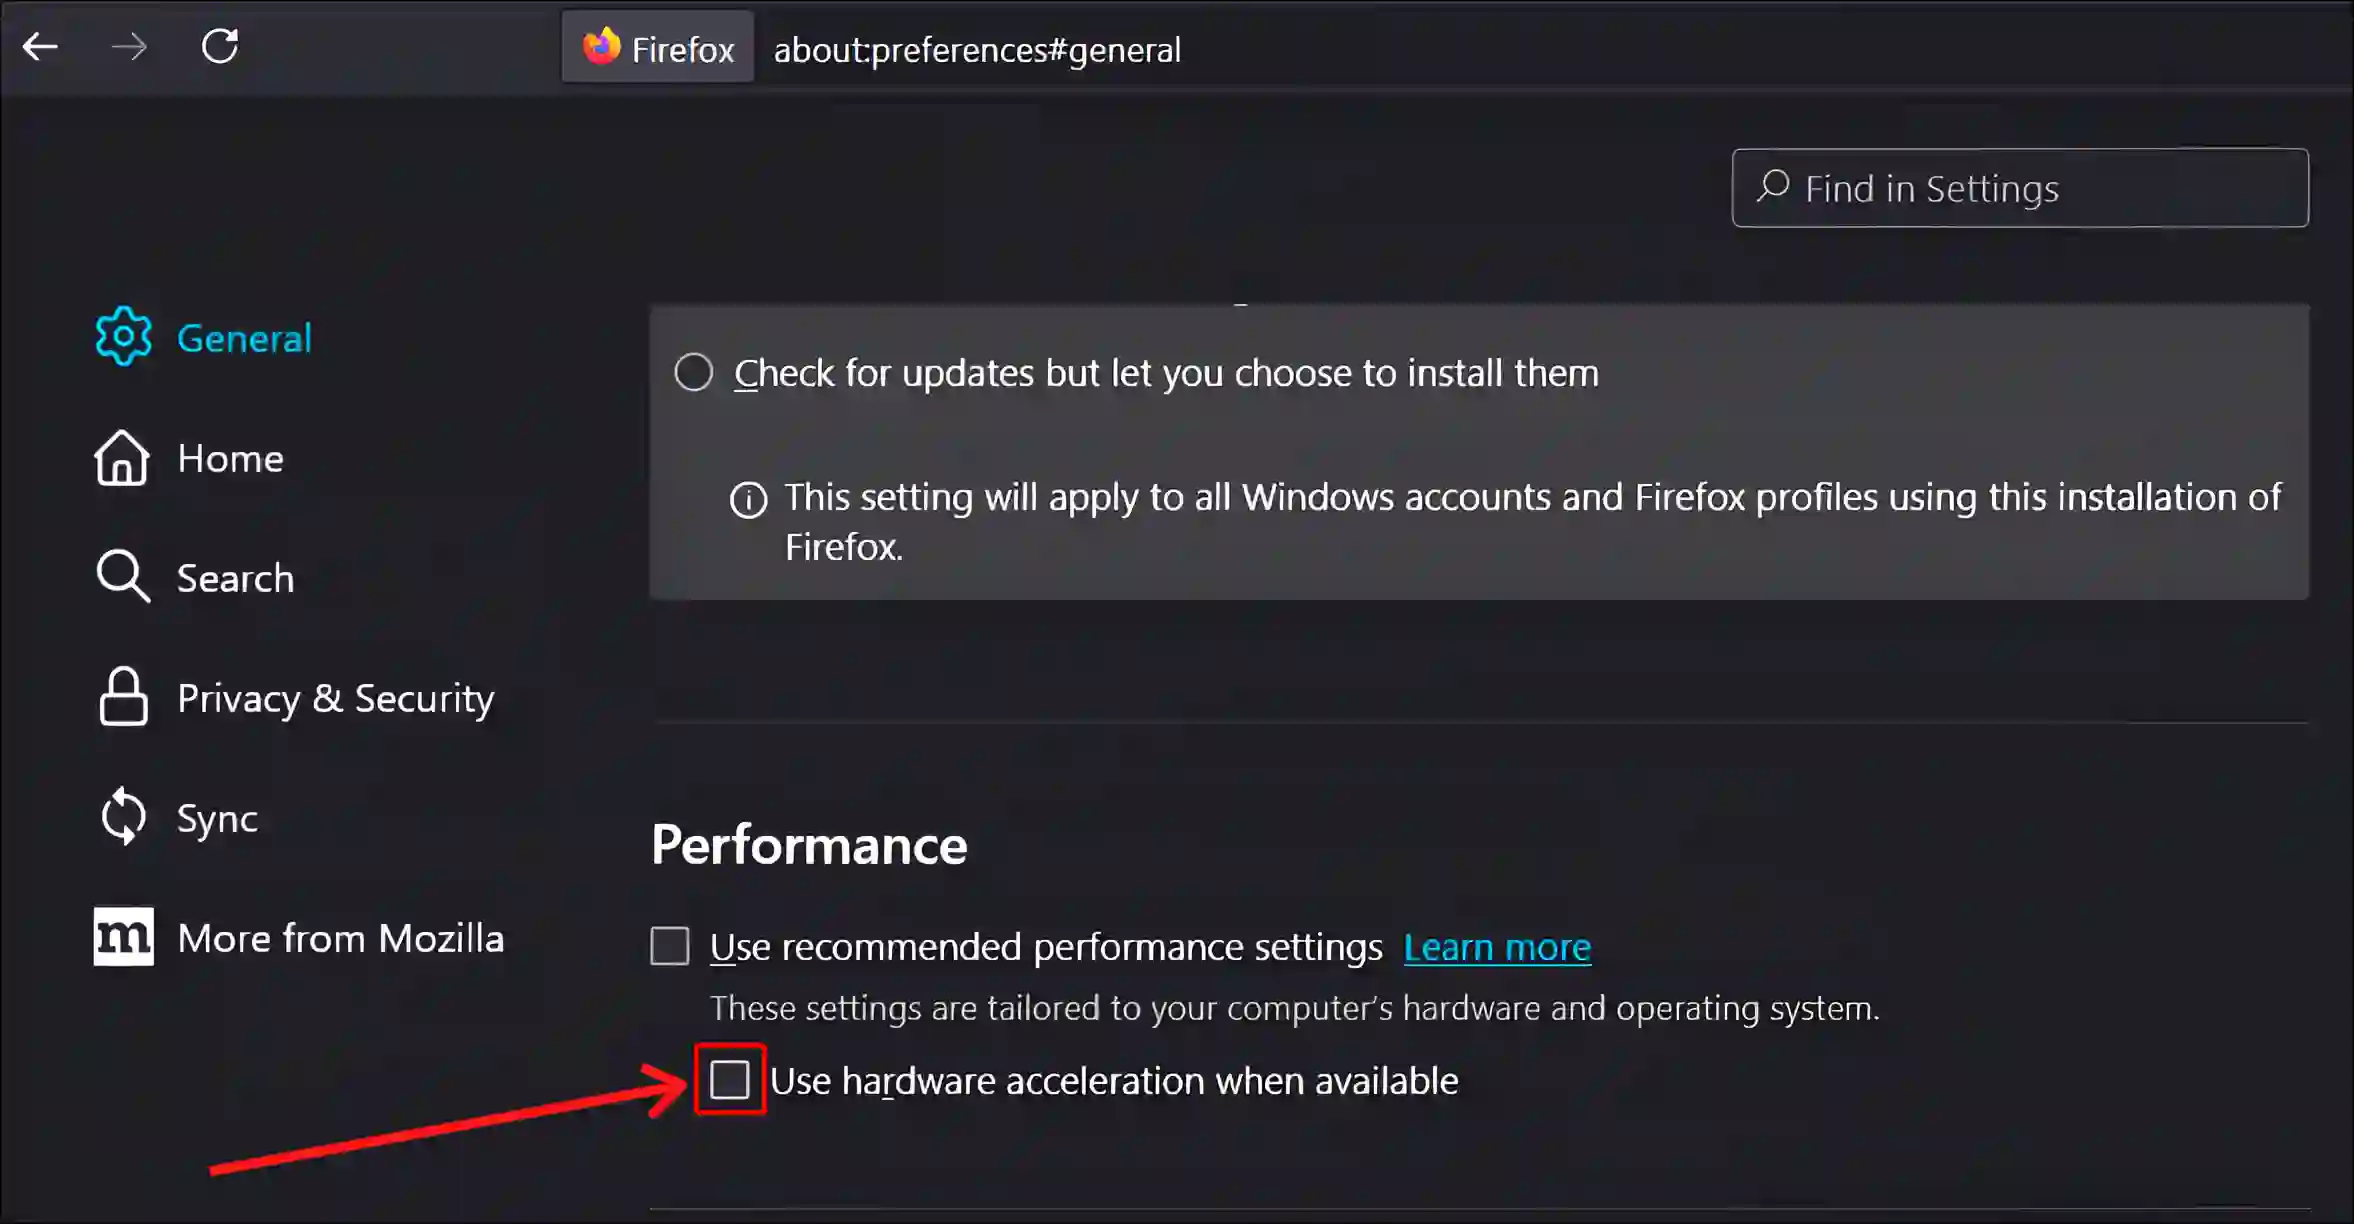Viewport: 2354px width, 1224px height.
Task: Click the Home sidebar icon
Action: pyautogui.click(x=123, y=456)
